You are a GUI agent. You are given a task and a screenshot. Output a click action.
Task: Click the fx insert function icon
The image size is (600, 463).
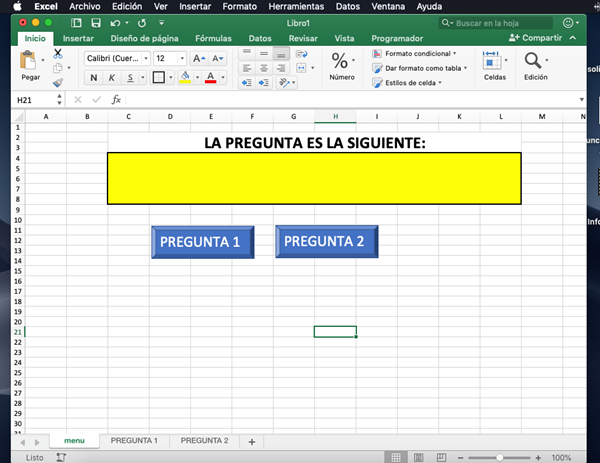(x=116, y=100)
